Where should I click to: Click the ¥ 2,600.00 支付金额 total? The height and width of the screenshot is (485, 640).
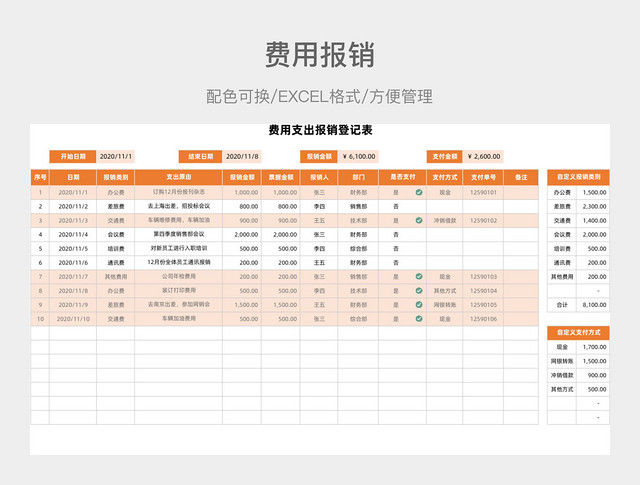tap(483, 156)
